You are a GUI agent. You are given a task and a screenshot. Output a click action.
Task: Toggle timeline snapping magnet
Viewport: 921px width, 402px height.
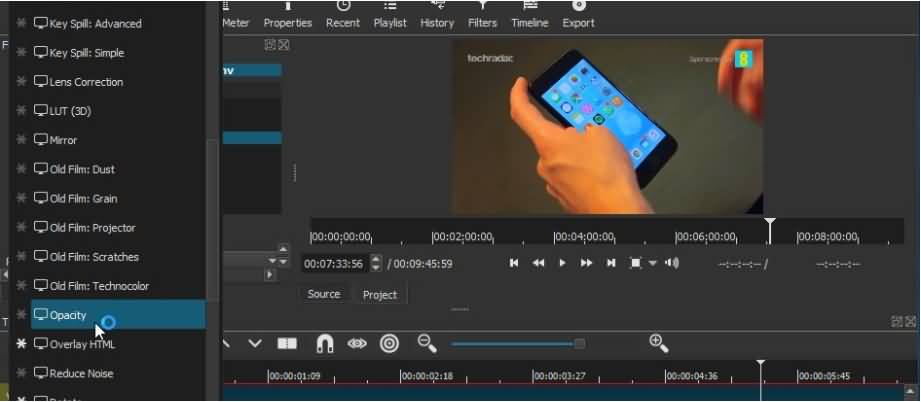coord(325,343)
